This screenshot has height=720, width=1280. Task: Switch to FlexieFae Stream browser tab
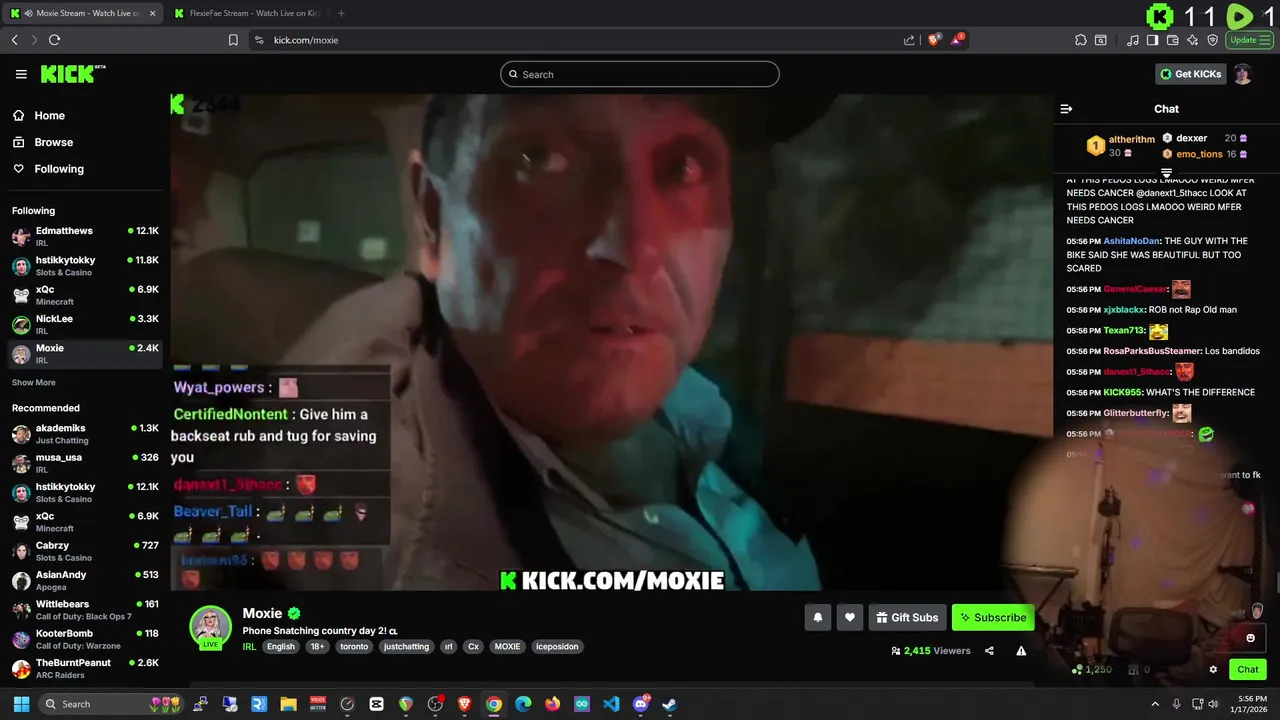point(246,13)
